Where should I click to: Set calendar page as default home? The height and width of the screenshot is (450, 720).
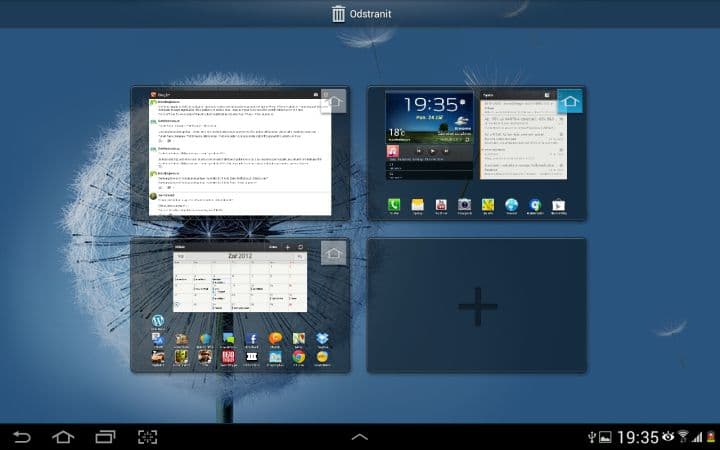(334, 254)
